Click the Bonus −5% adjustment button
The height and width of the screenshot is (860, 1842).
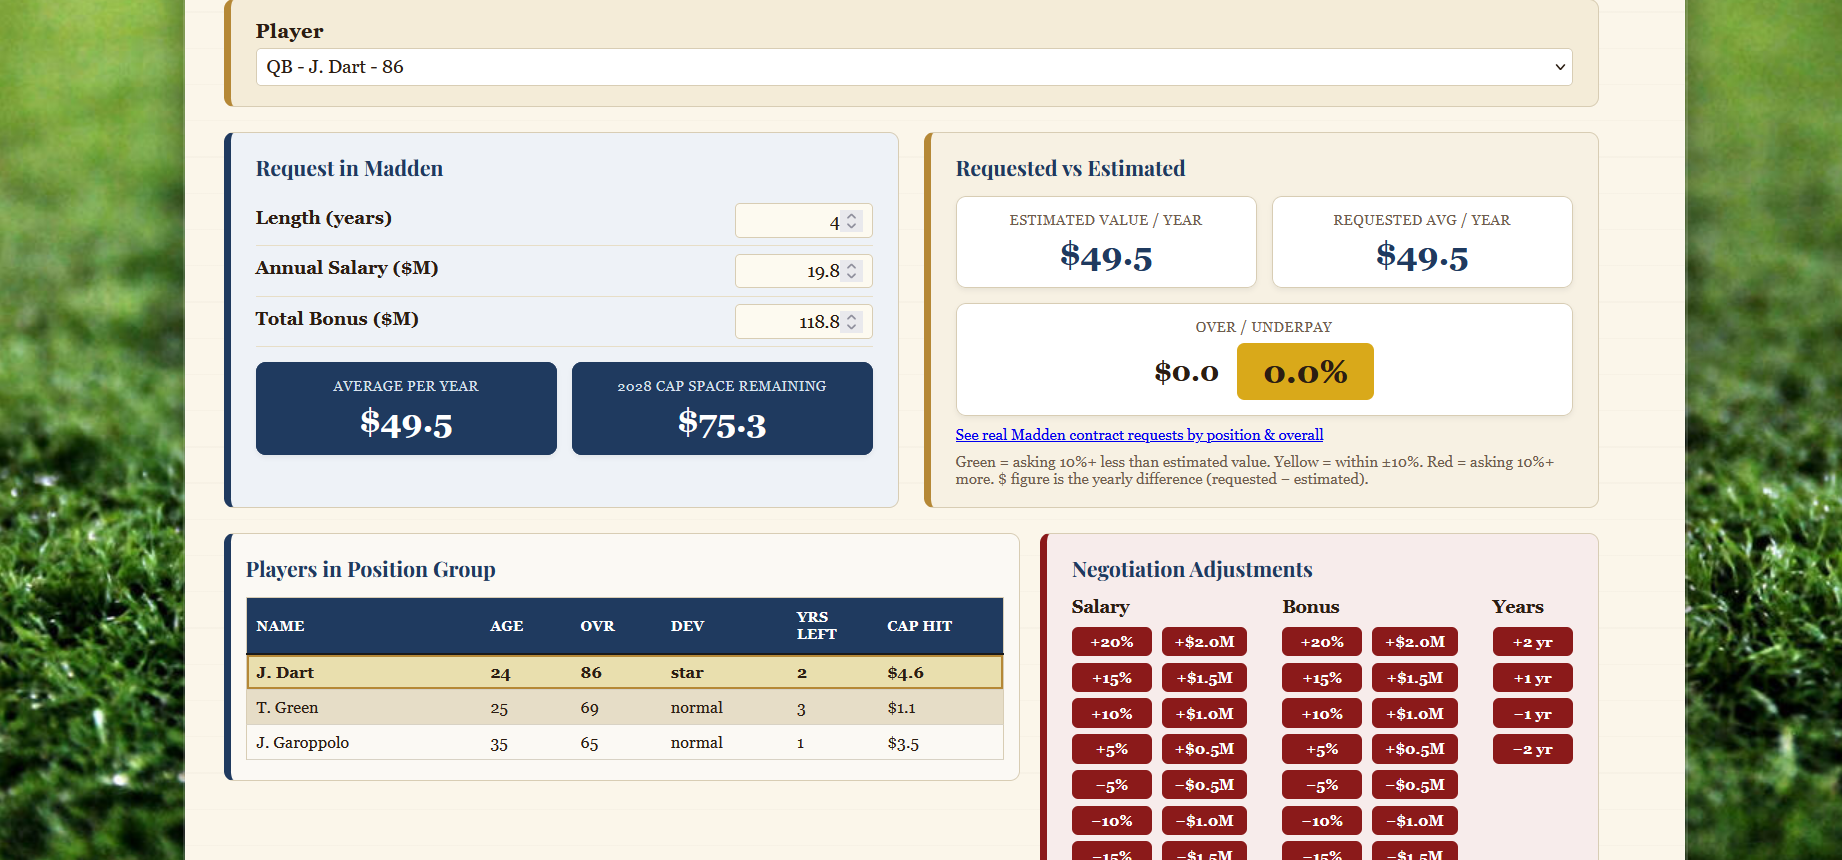(x=1322, y=785)
